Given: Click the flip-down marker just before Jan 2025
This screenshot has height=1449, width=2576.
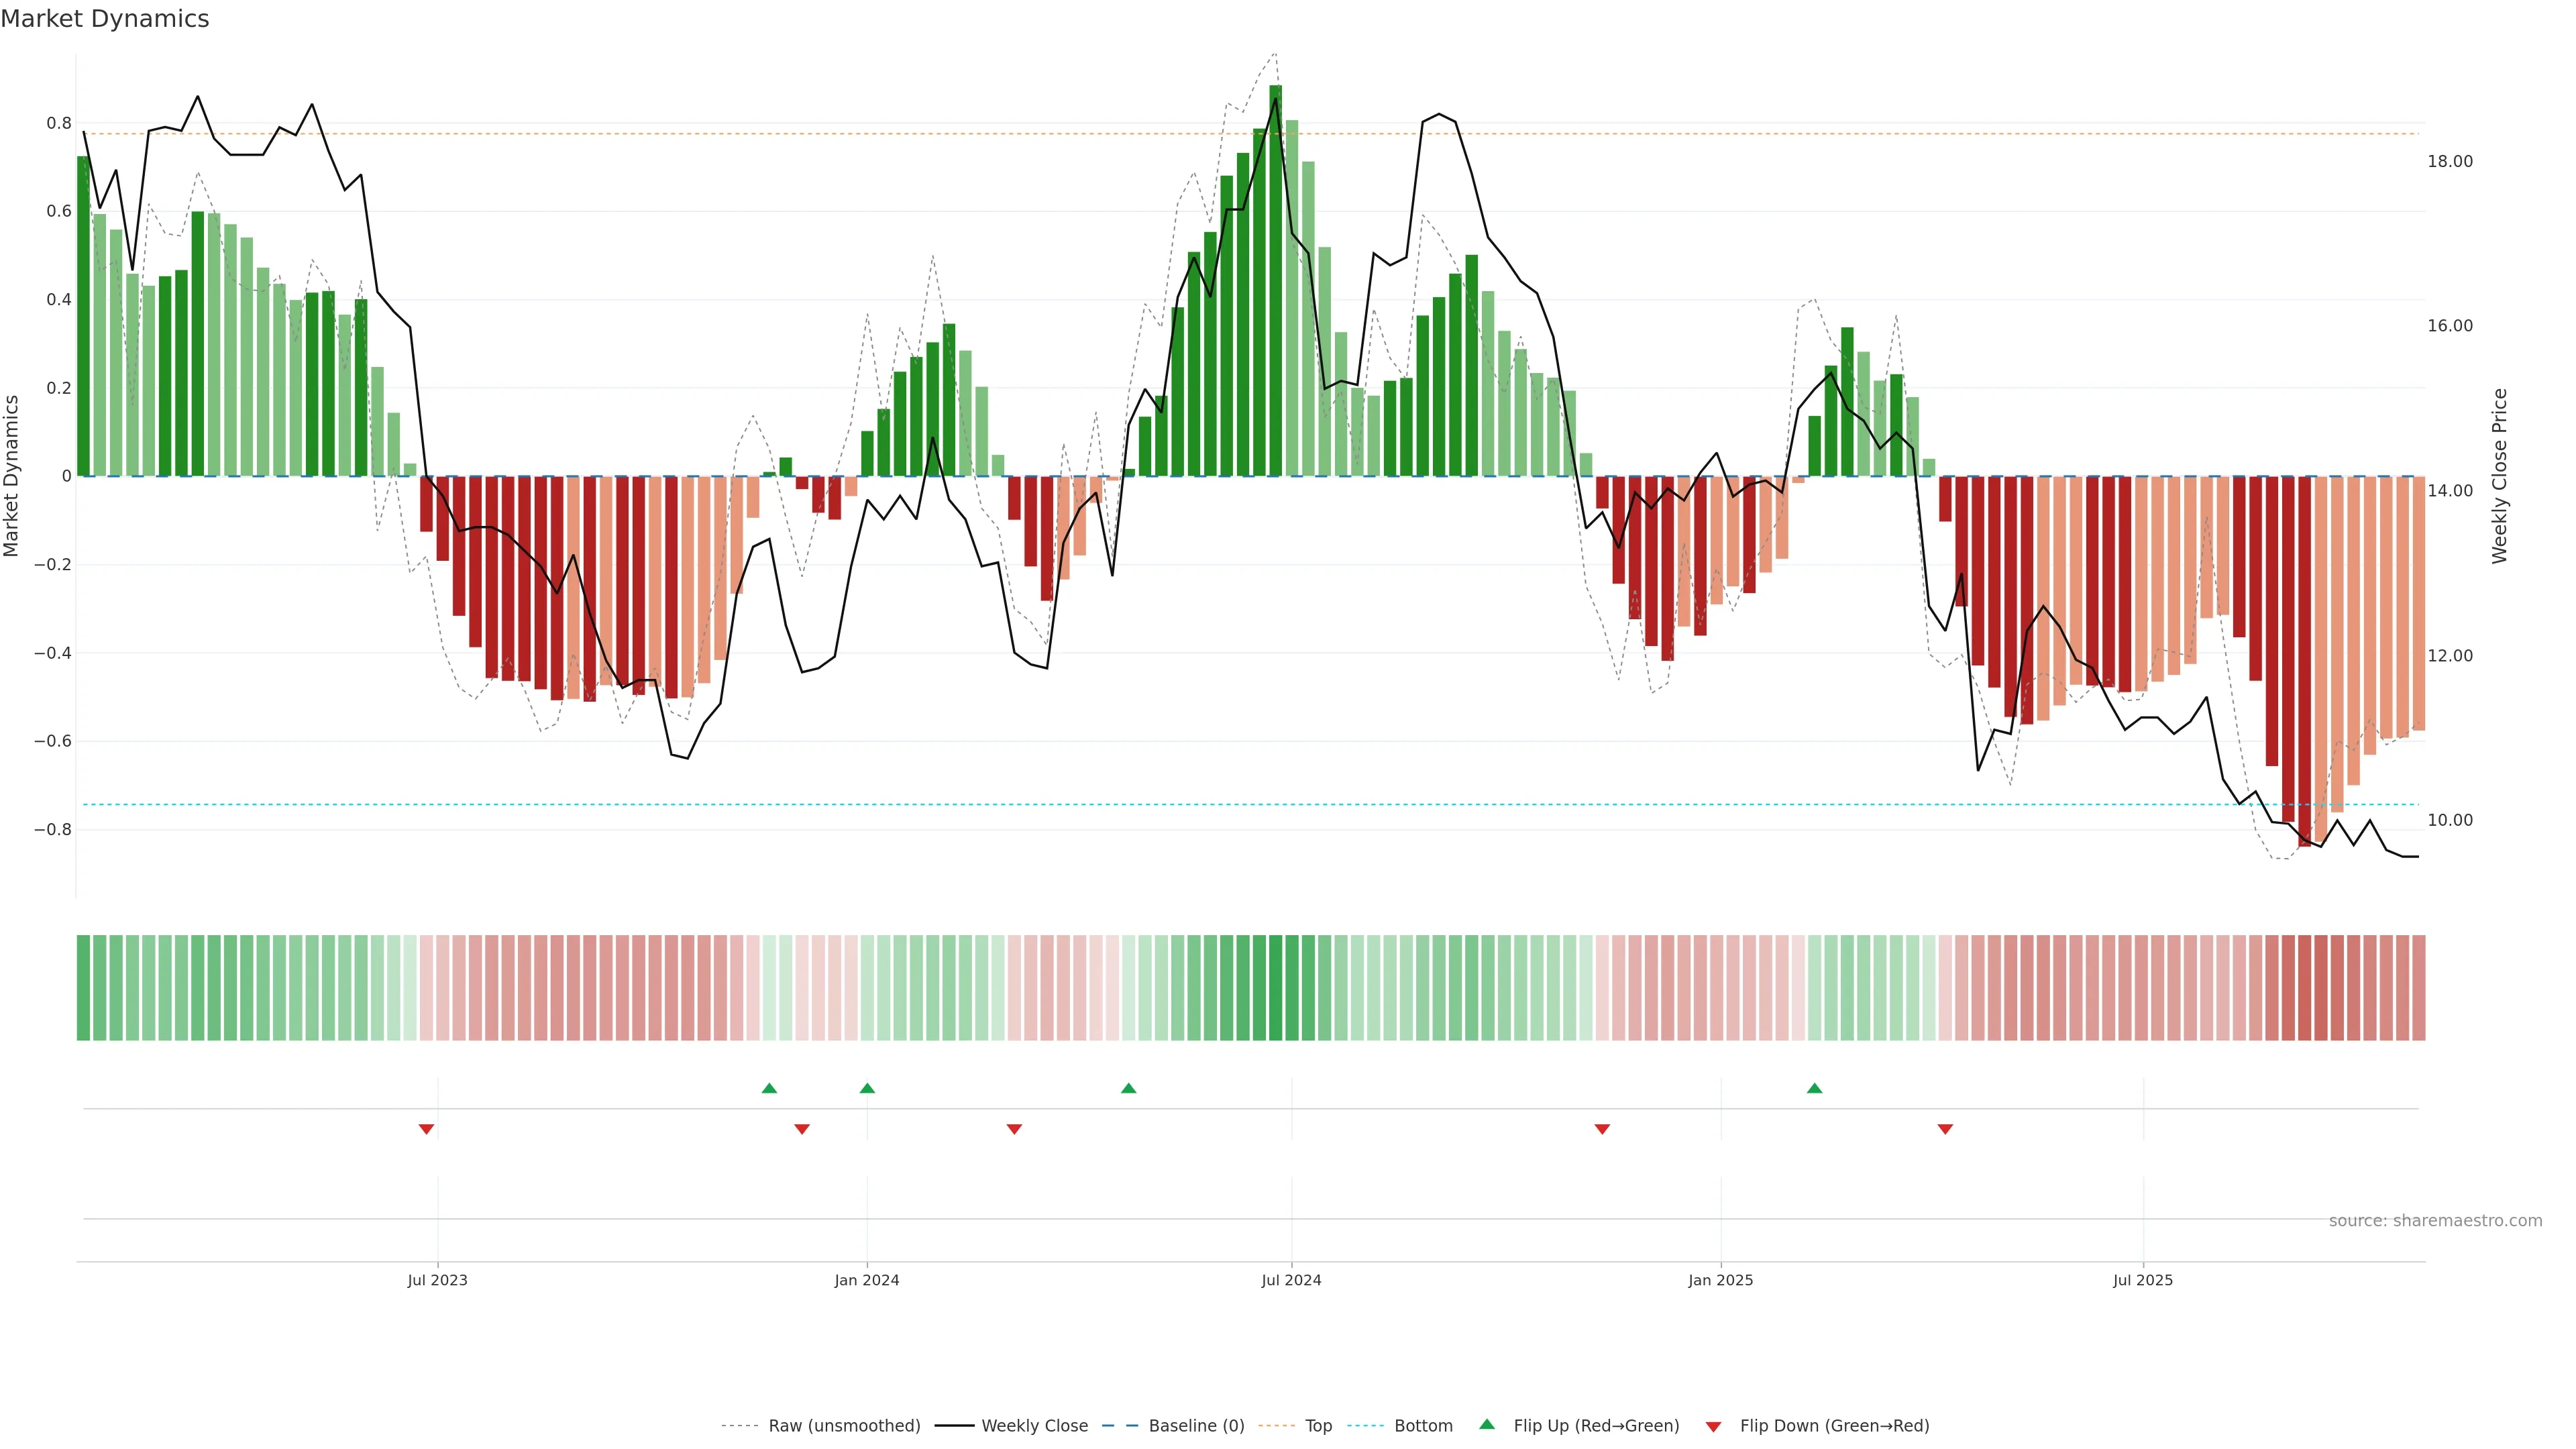Looking at the screenshot, I should (1602, 1129).
